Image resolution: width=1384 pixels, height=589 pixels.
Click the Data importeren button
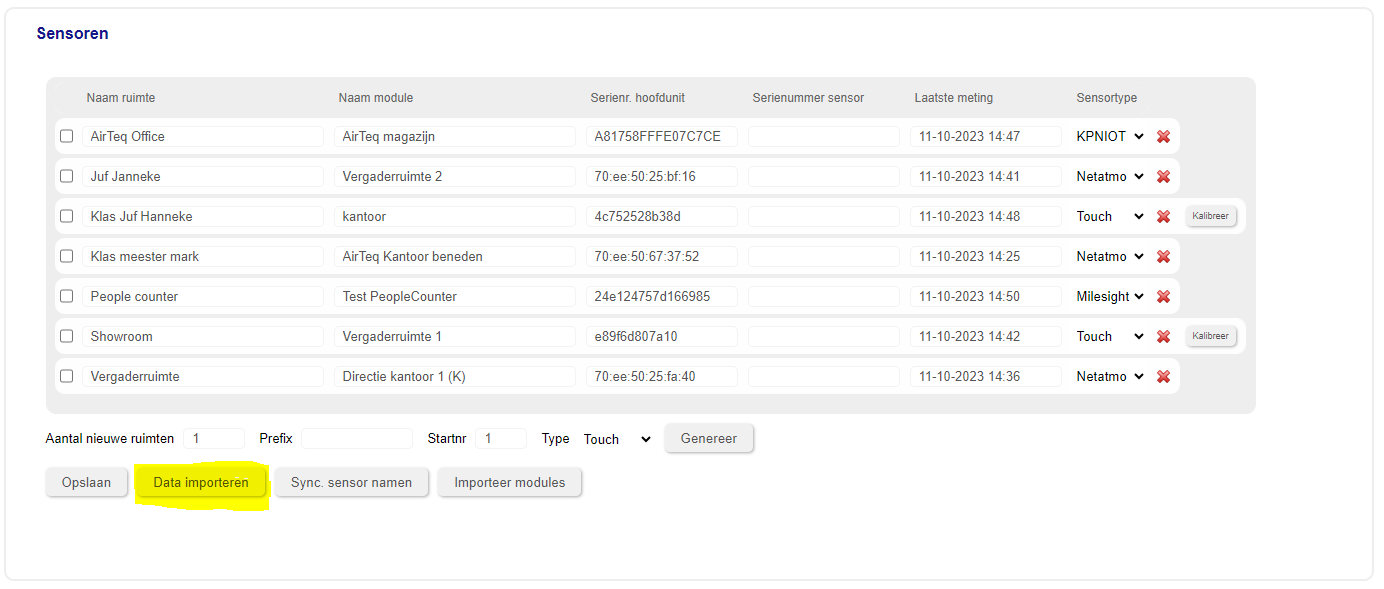coord(201,482)
